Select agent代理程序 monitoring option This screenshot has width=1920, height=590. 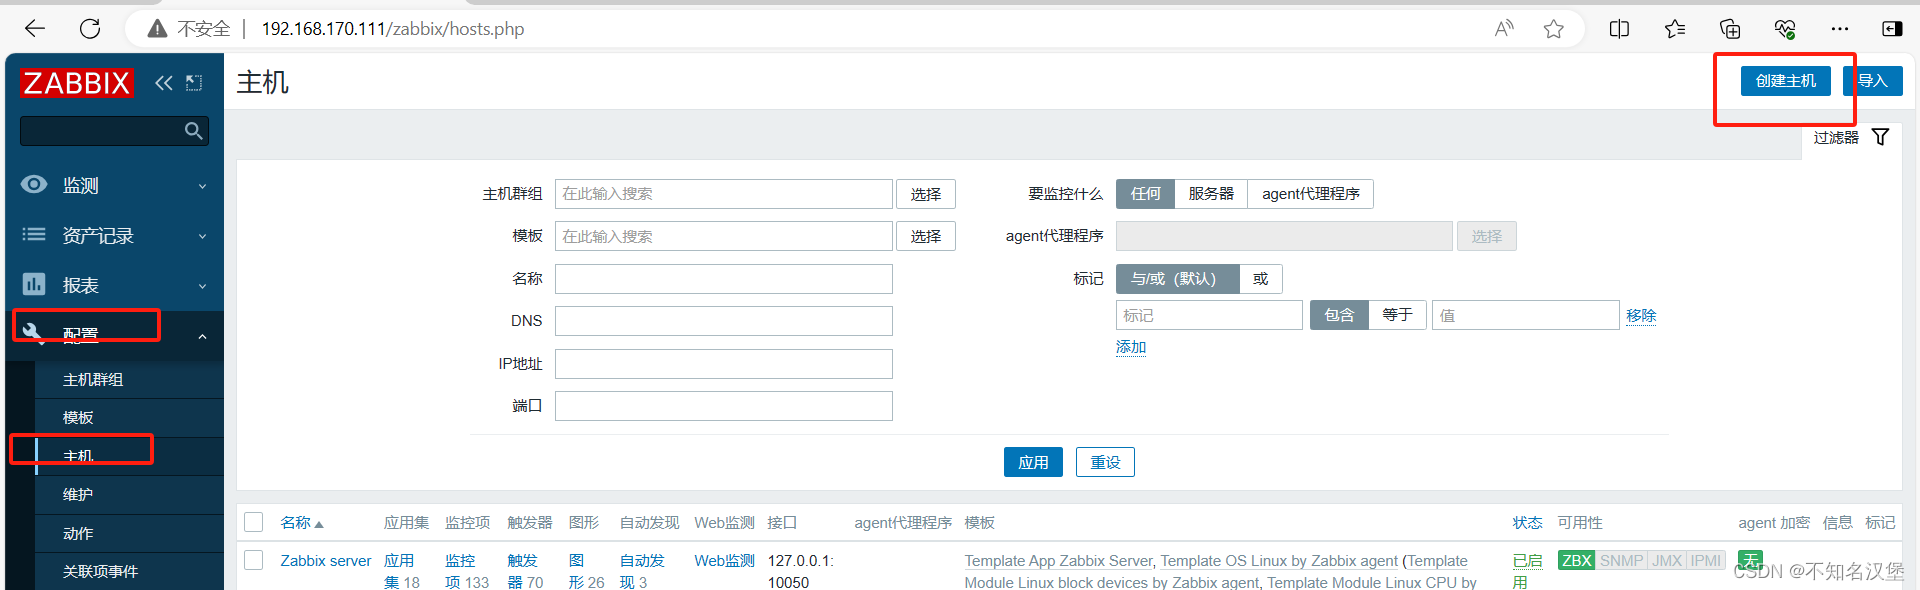(1310, 194)
